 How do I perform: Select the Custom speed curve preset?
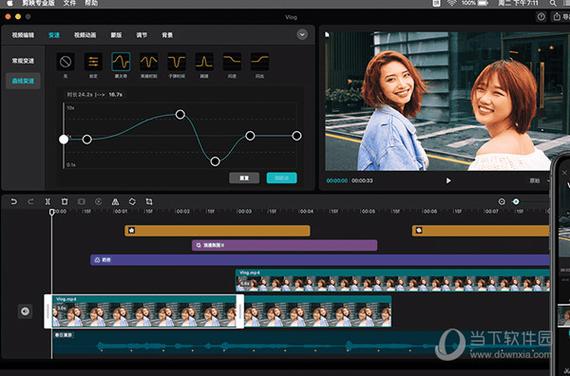(93, 61)
